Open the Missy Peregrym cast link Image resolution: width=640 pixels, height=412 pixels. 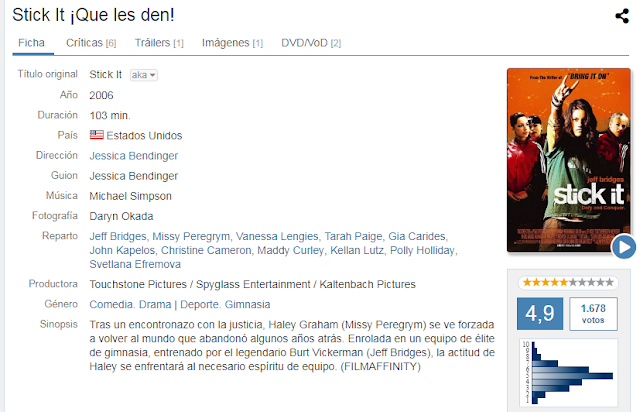coord(191,236)
